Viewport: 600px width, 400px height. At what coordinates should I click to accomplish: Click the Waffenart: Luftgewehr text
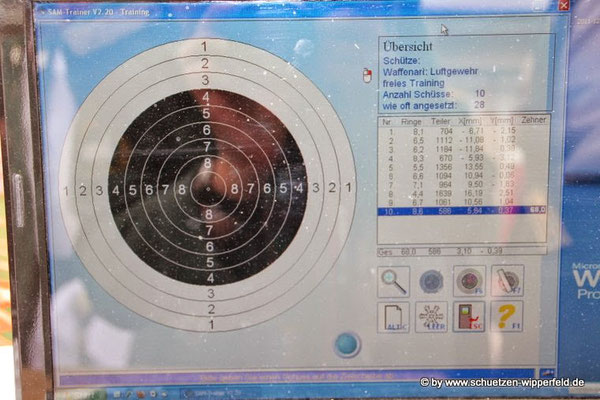tap(430, 72)
